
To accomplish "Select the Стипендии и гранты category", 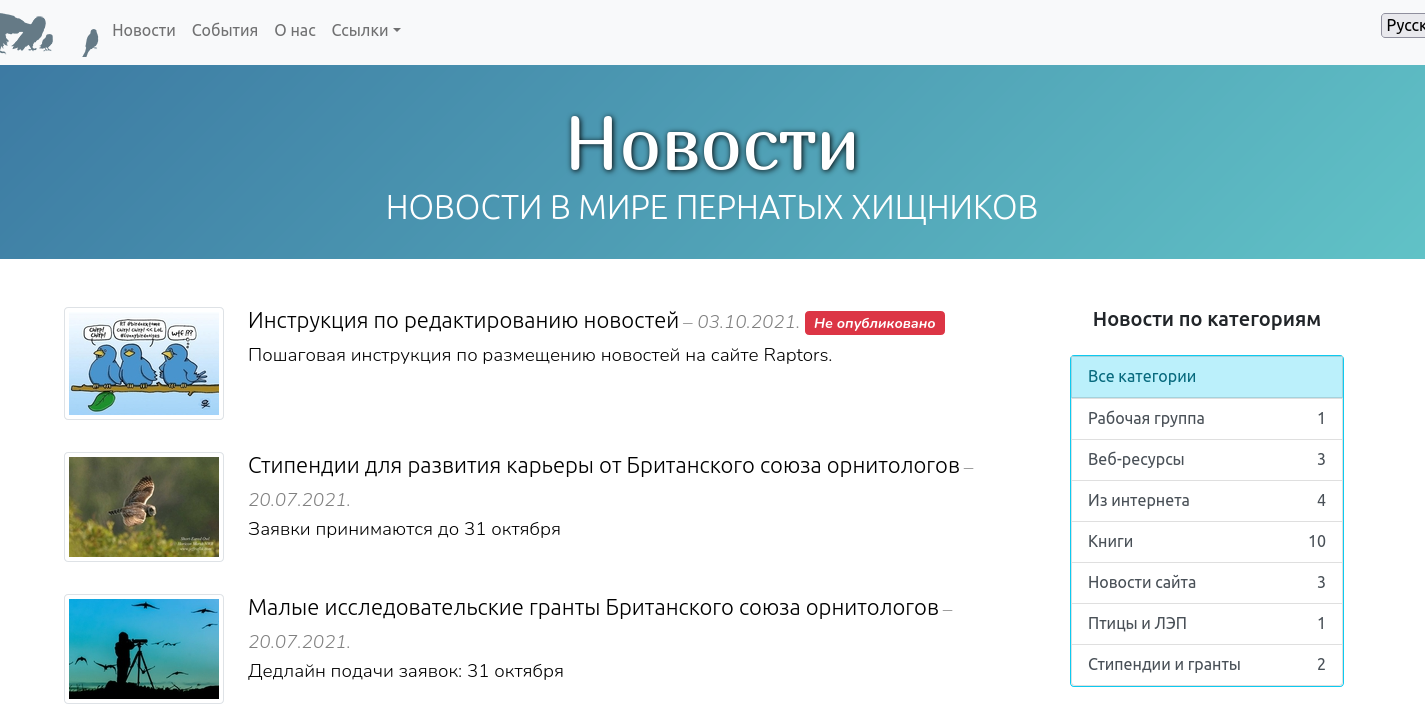I will point(1206,665).
